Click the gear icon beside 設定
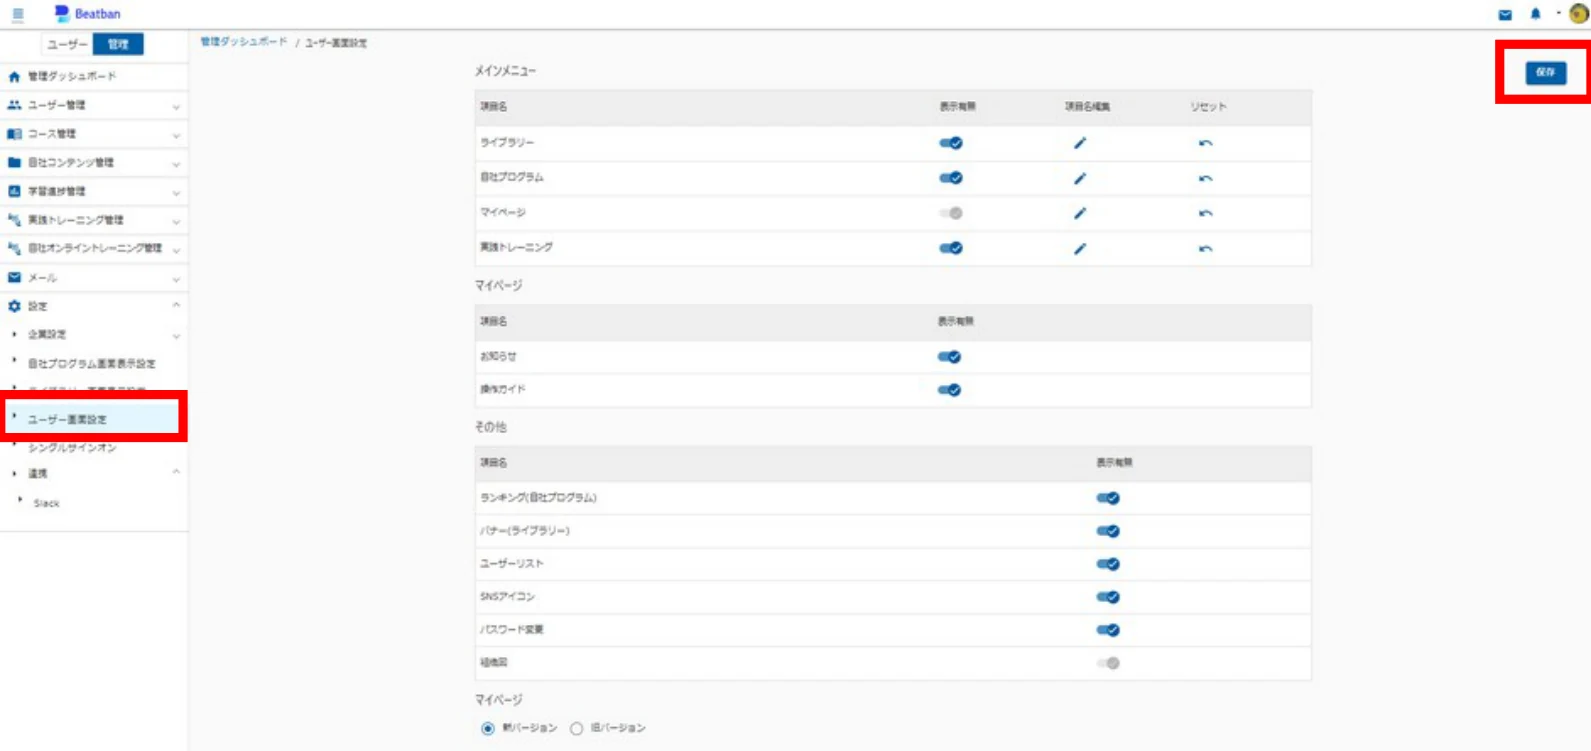The width and height of the screenshot is (1591, 751). click(14, 306)
